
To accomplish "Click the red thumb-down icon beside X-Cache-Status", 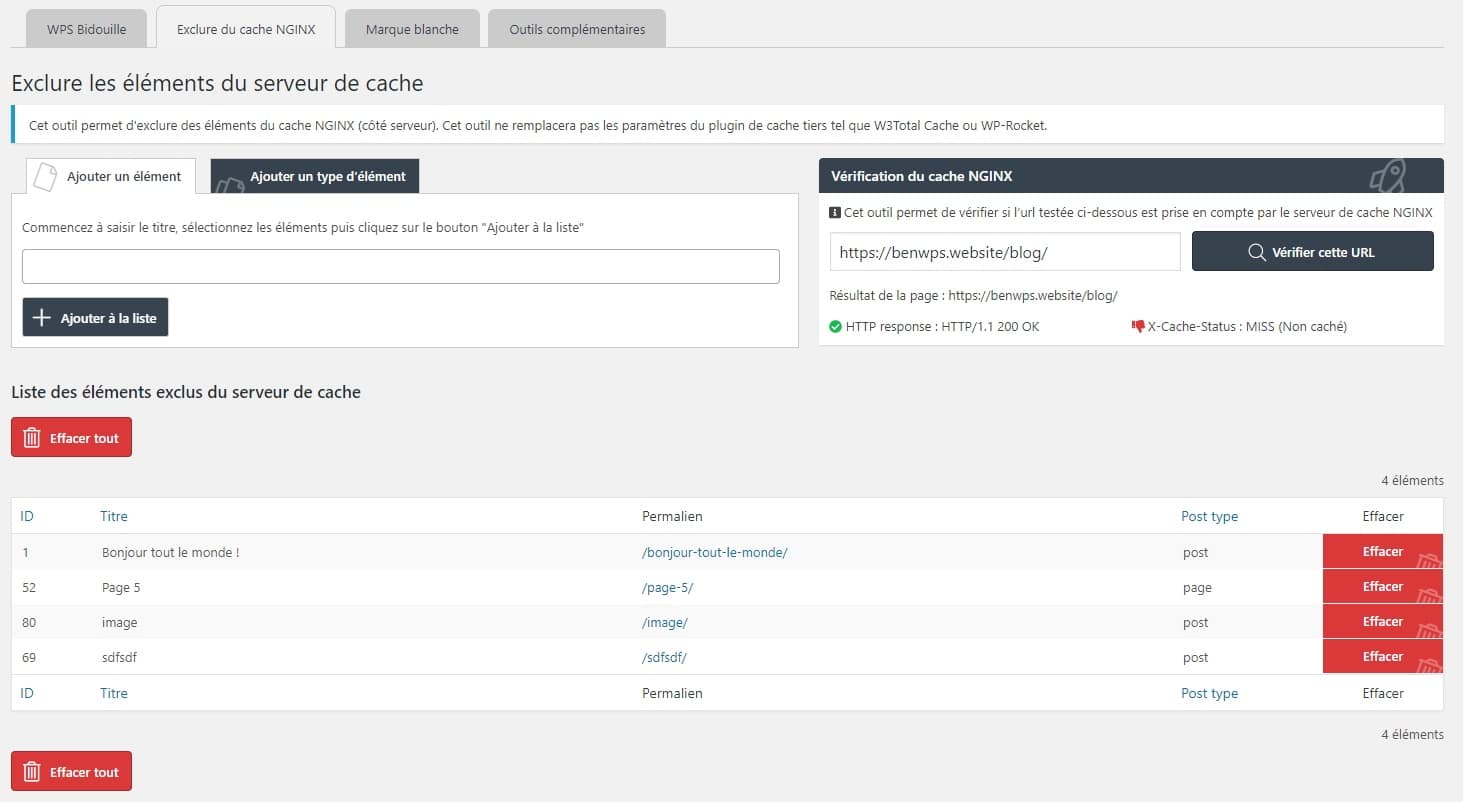I will pyautogui.click(x=1138, y=325).
